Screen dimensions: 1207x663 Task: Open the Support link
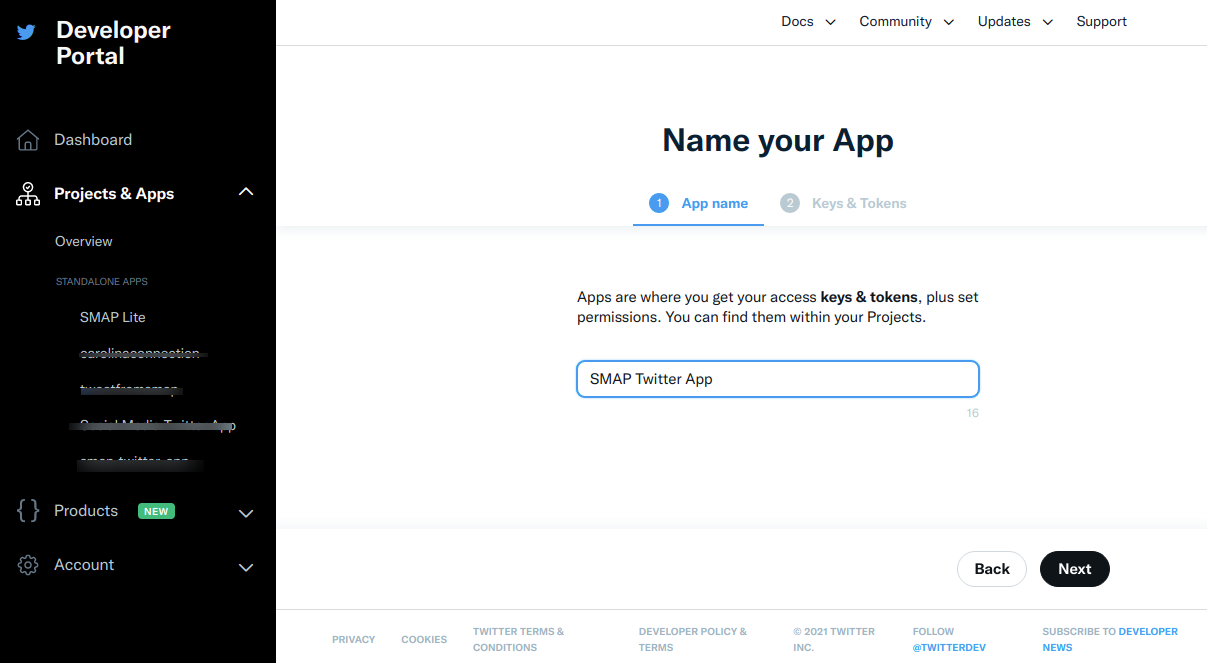(x=1101, y=22)
